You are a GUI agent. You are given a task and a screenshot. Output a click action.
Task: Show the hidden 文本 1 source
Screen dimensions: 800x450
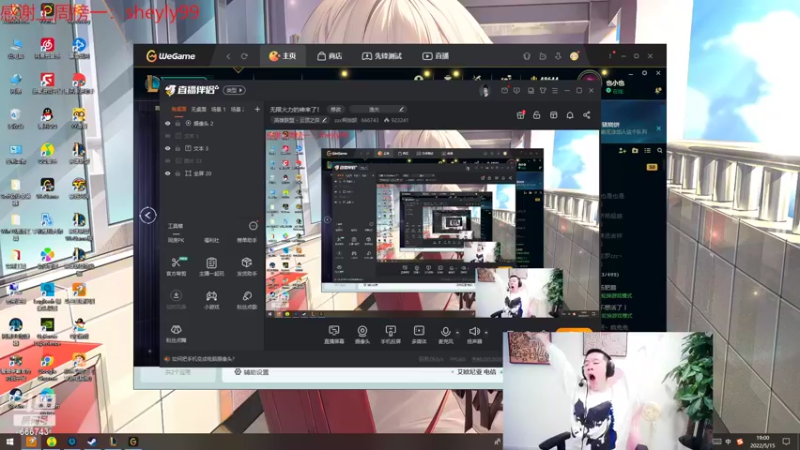tap(167, 136)
